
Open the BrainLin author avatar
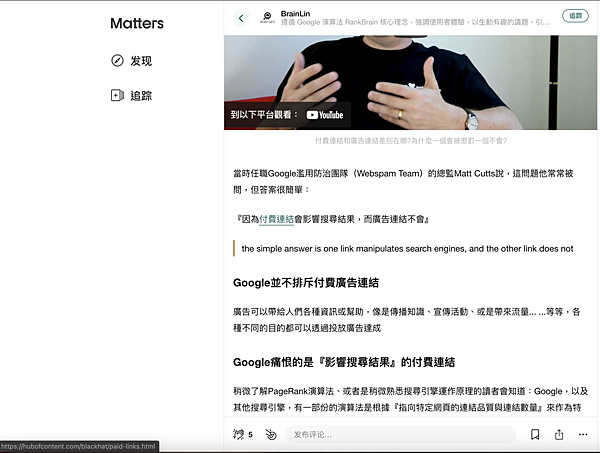(267, 18)
